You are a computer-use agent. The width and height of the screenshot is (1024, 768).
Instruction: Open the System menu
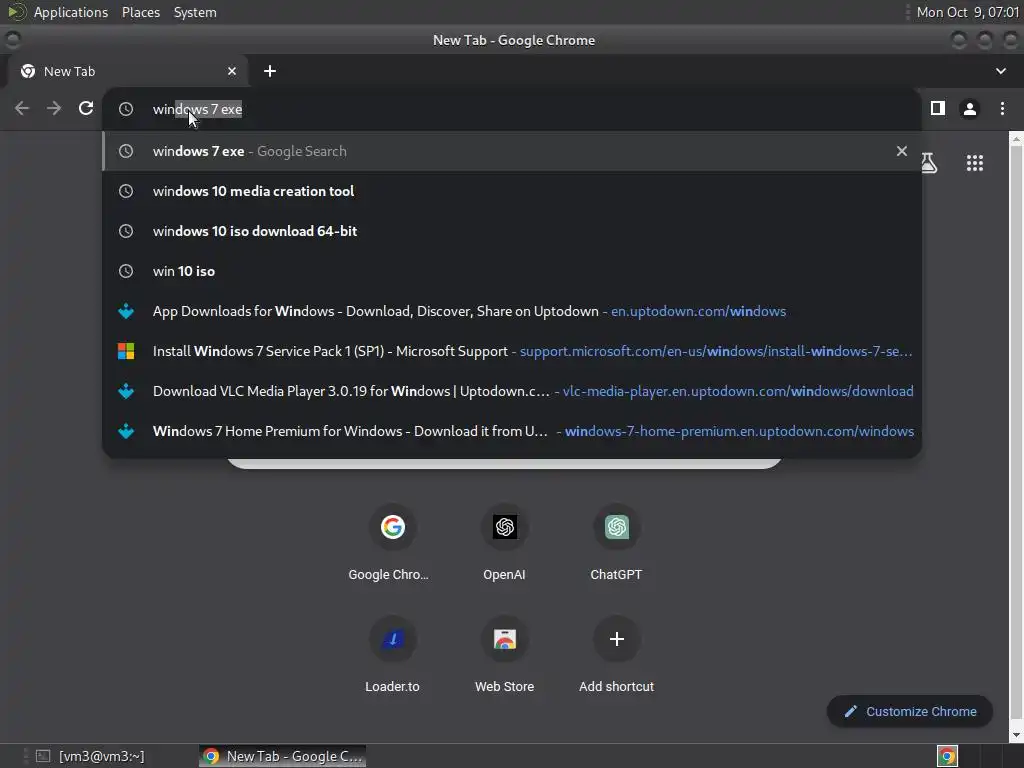coord(195,12)
